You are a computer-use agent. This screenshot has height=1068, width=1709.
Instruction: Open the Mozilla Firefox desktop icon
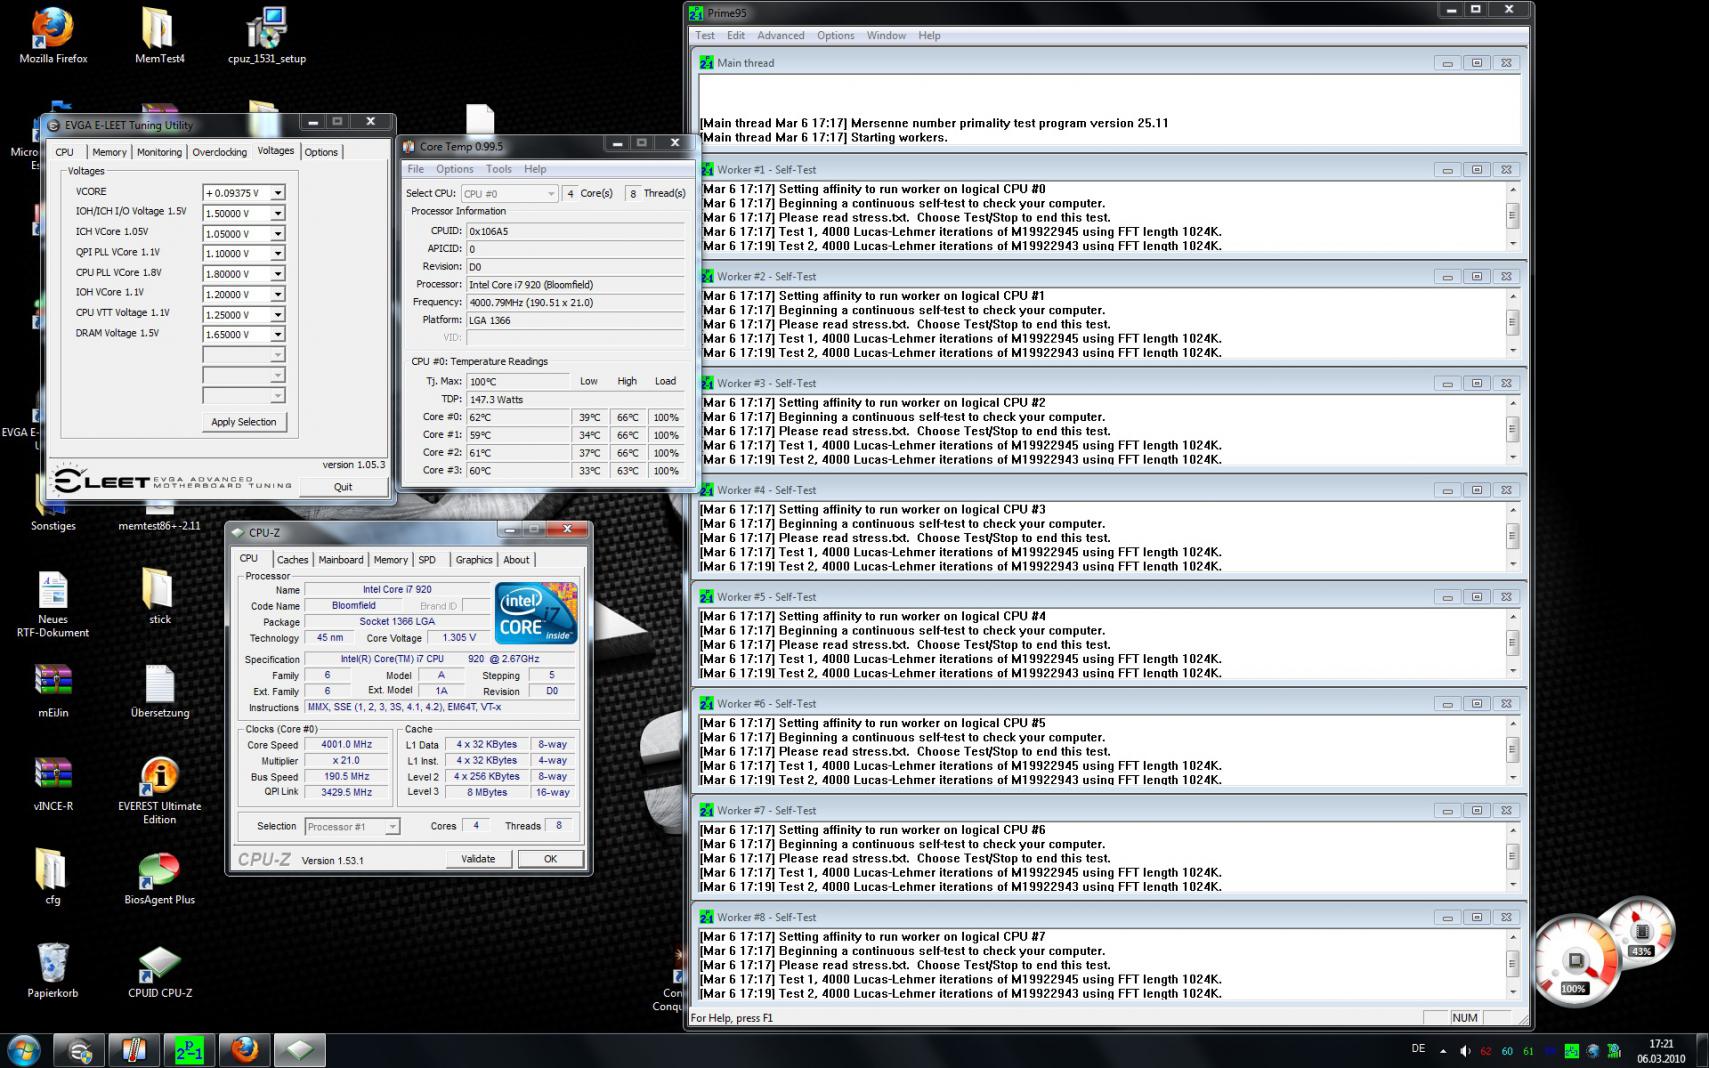coord(53,36)
